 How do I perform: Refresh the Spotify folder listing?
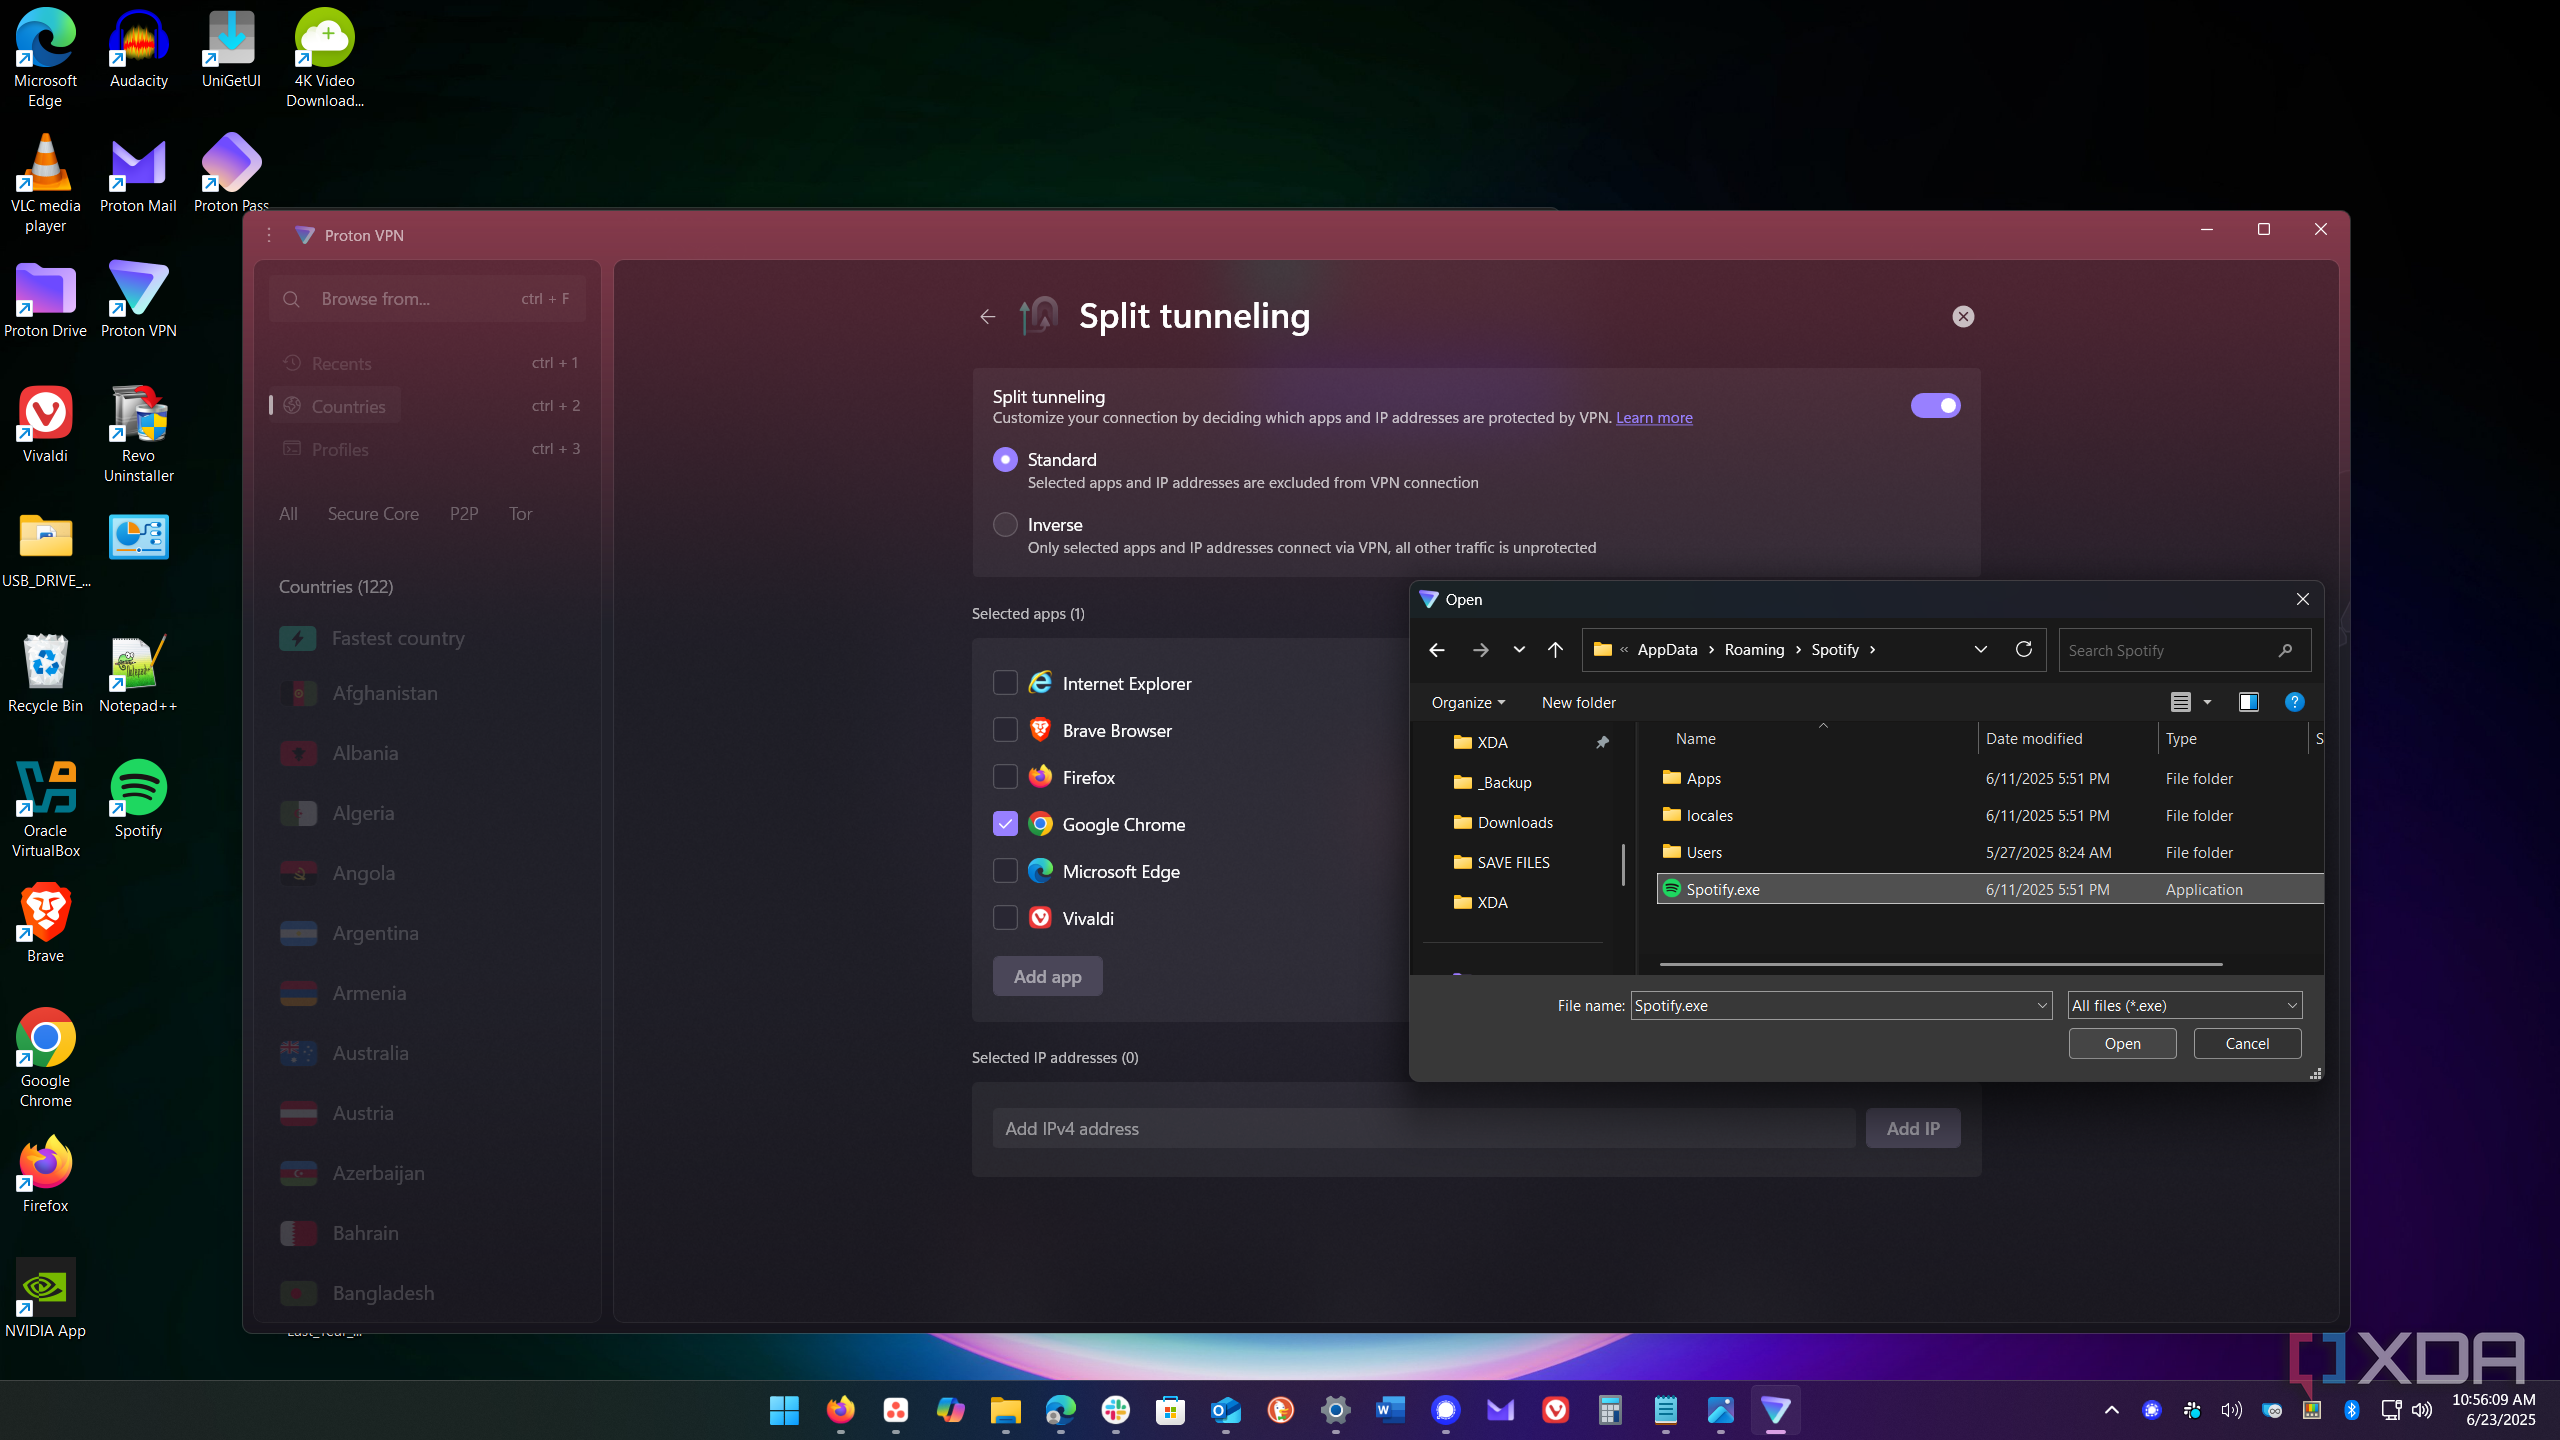[x=2024, y=650]
